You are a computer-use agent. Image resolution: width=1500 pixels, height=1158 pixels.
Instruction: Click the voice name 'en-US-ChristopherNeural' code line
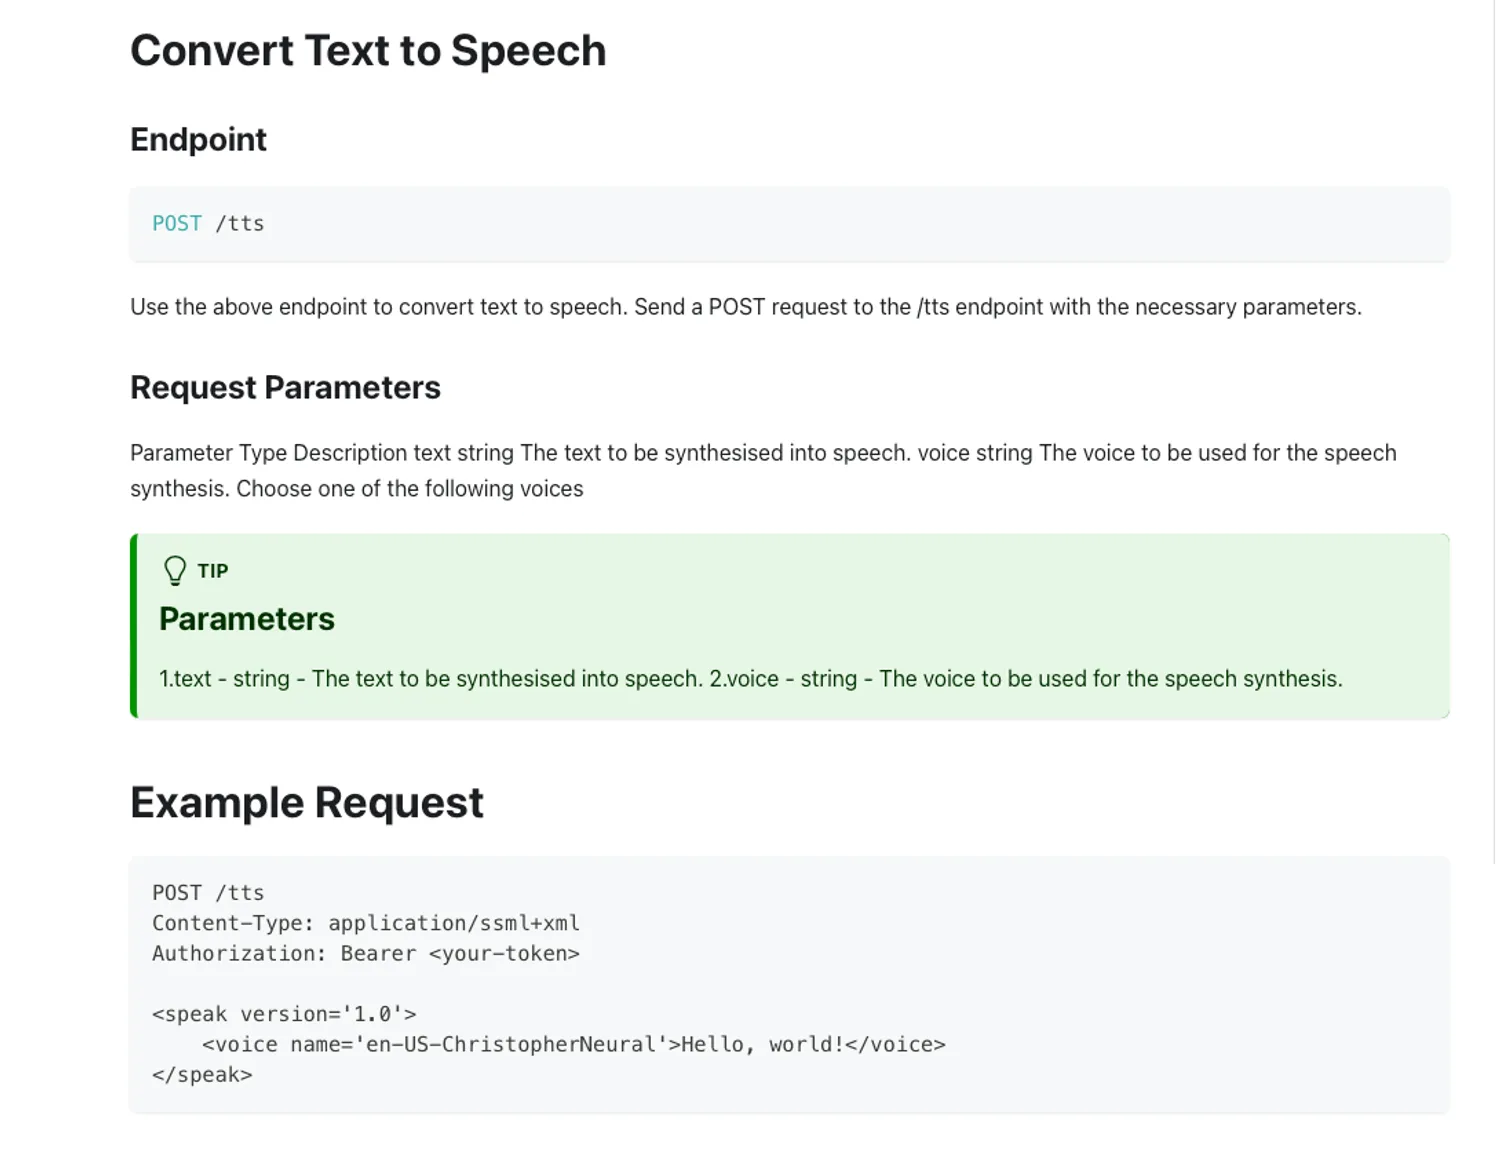click(574, 1045)
